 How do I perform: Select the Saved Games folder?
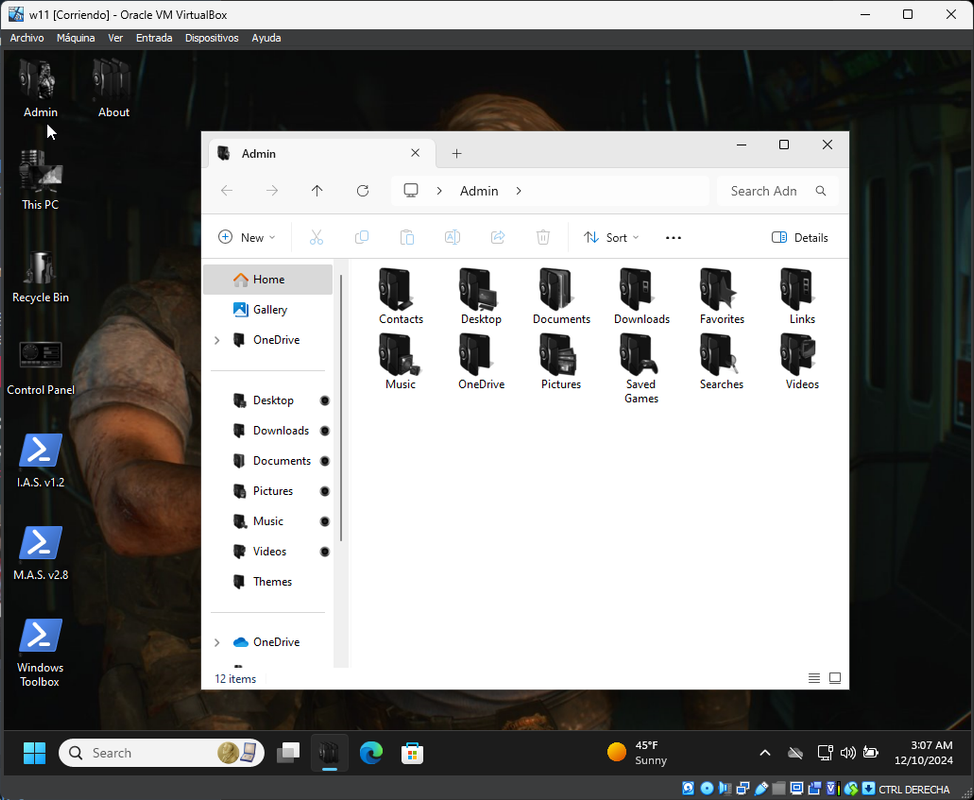641,369
